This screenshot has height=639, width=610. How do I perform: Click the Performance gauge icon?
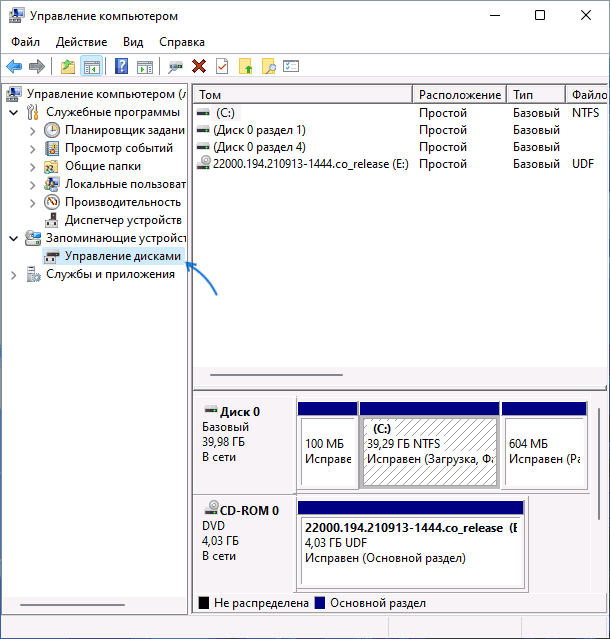[x=52, y=202]
